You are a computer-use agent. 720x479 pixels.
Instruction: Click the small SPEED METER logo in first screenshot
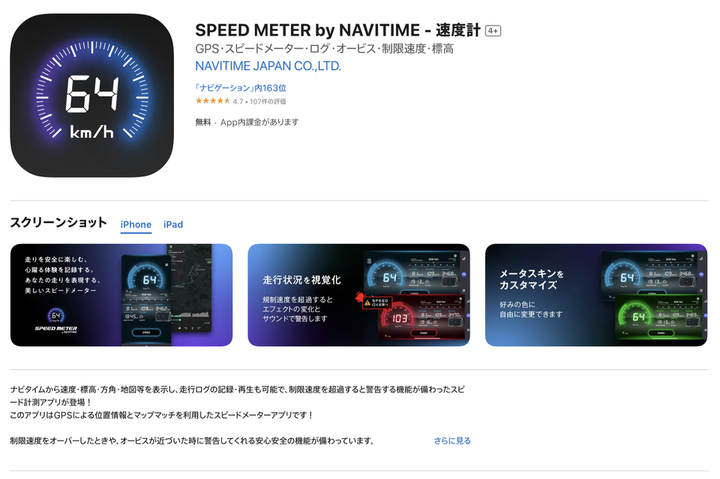click(x=56, y=321)
